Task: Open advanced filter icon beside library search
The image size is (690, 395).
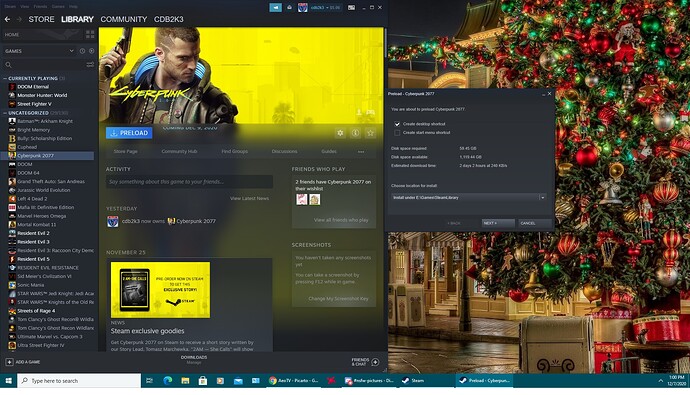Action: coord(90,65)
